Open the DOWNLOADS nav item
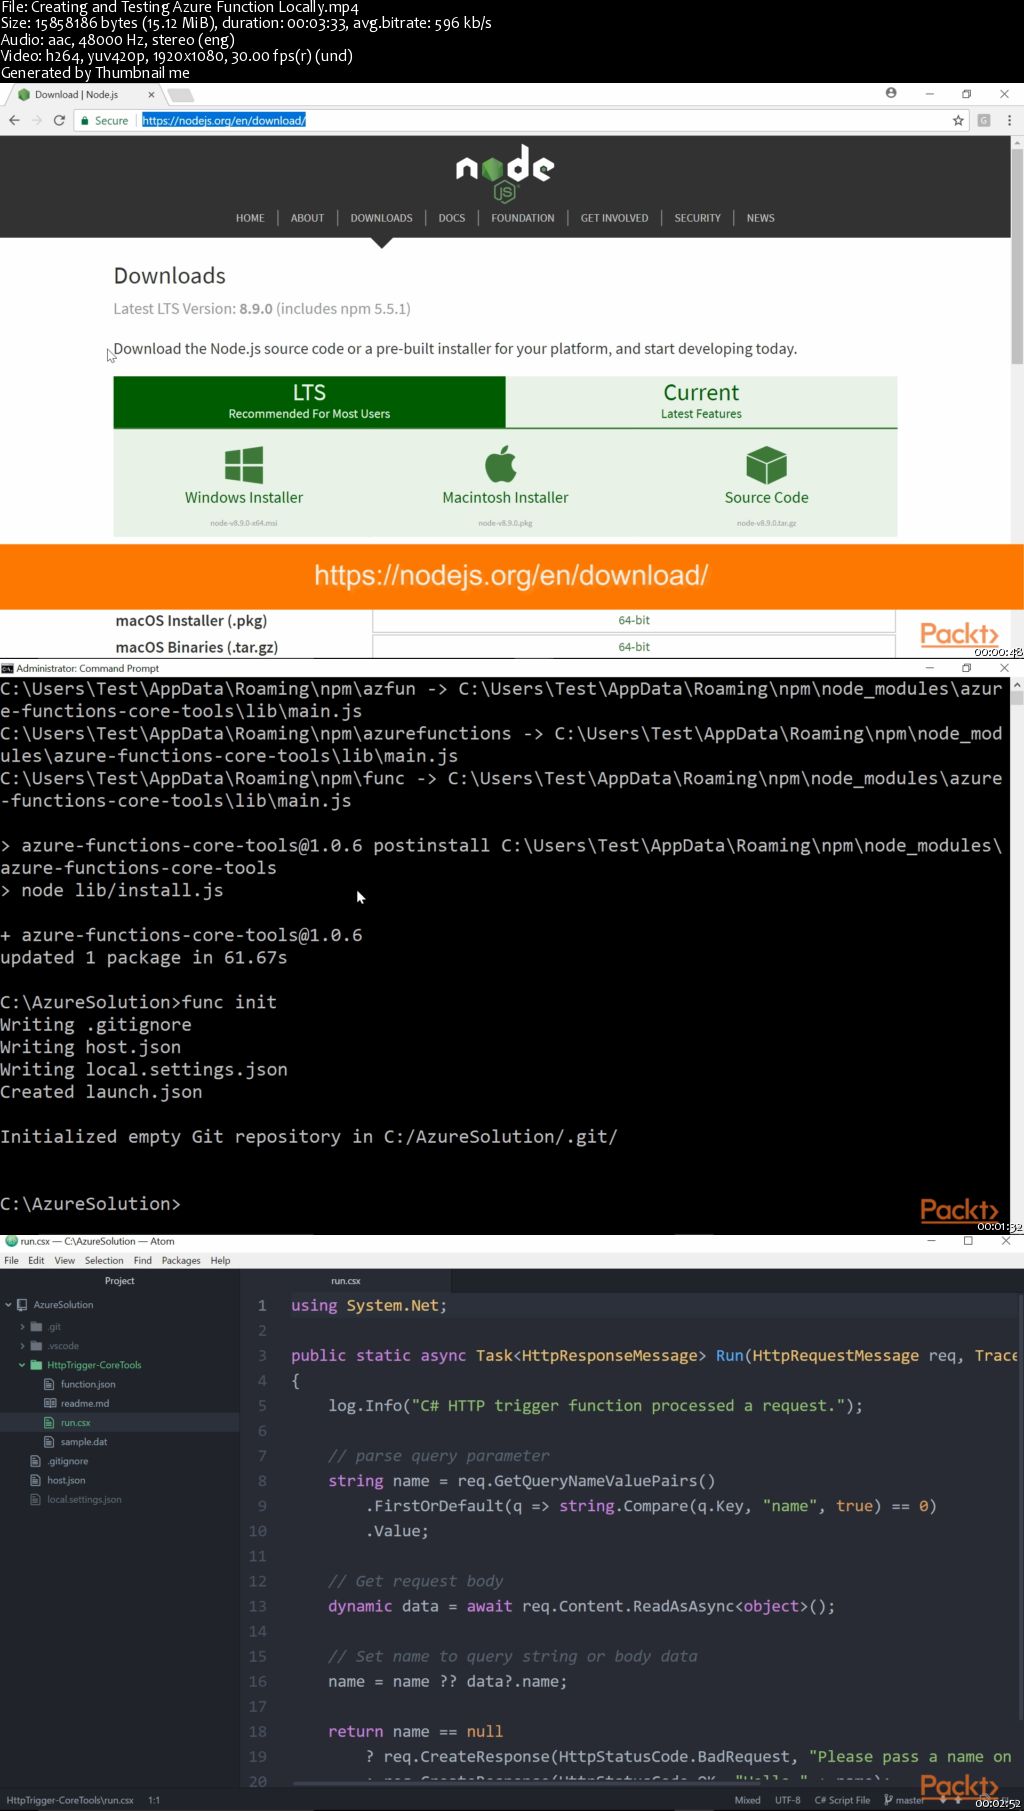This screenshot has height=1811, width=1024. [381, 218]
